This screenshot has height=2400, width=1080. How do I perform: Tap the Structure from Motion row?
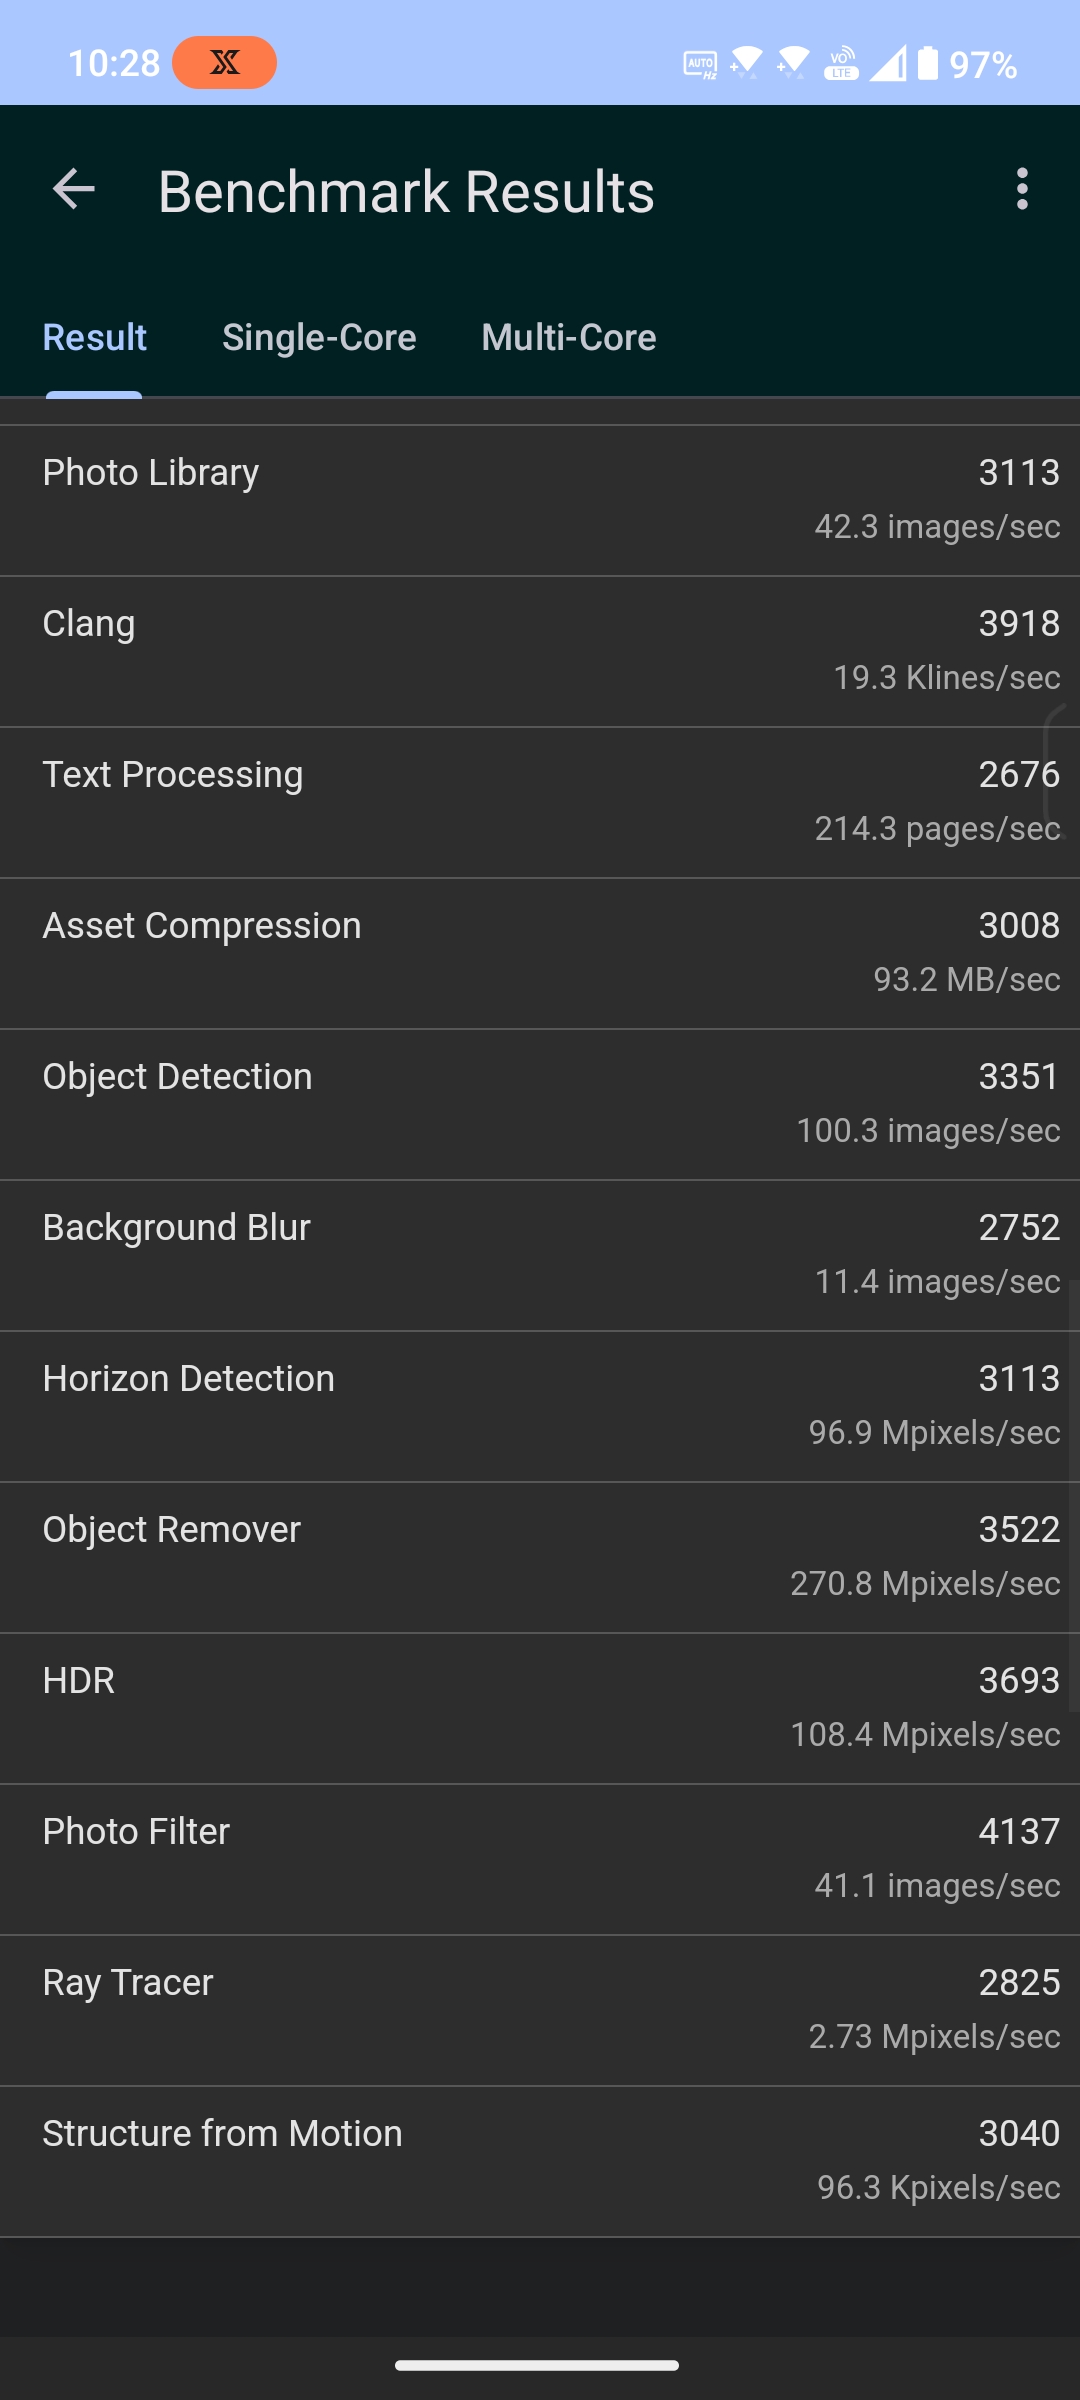(x=540, y=2162)
